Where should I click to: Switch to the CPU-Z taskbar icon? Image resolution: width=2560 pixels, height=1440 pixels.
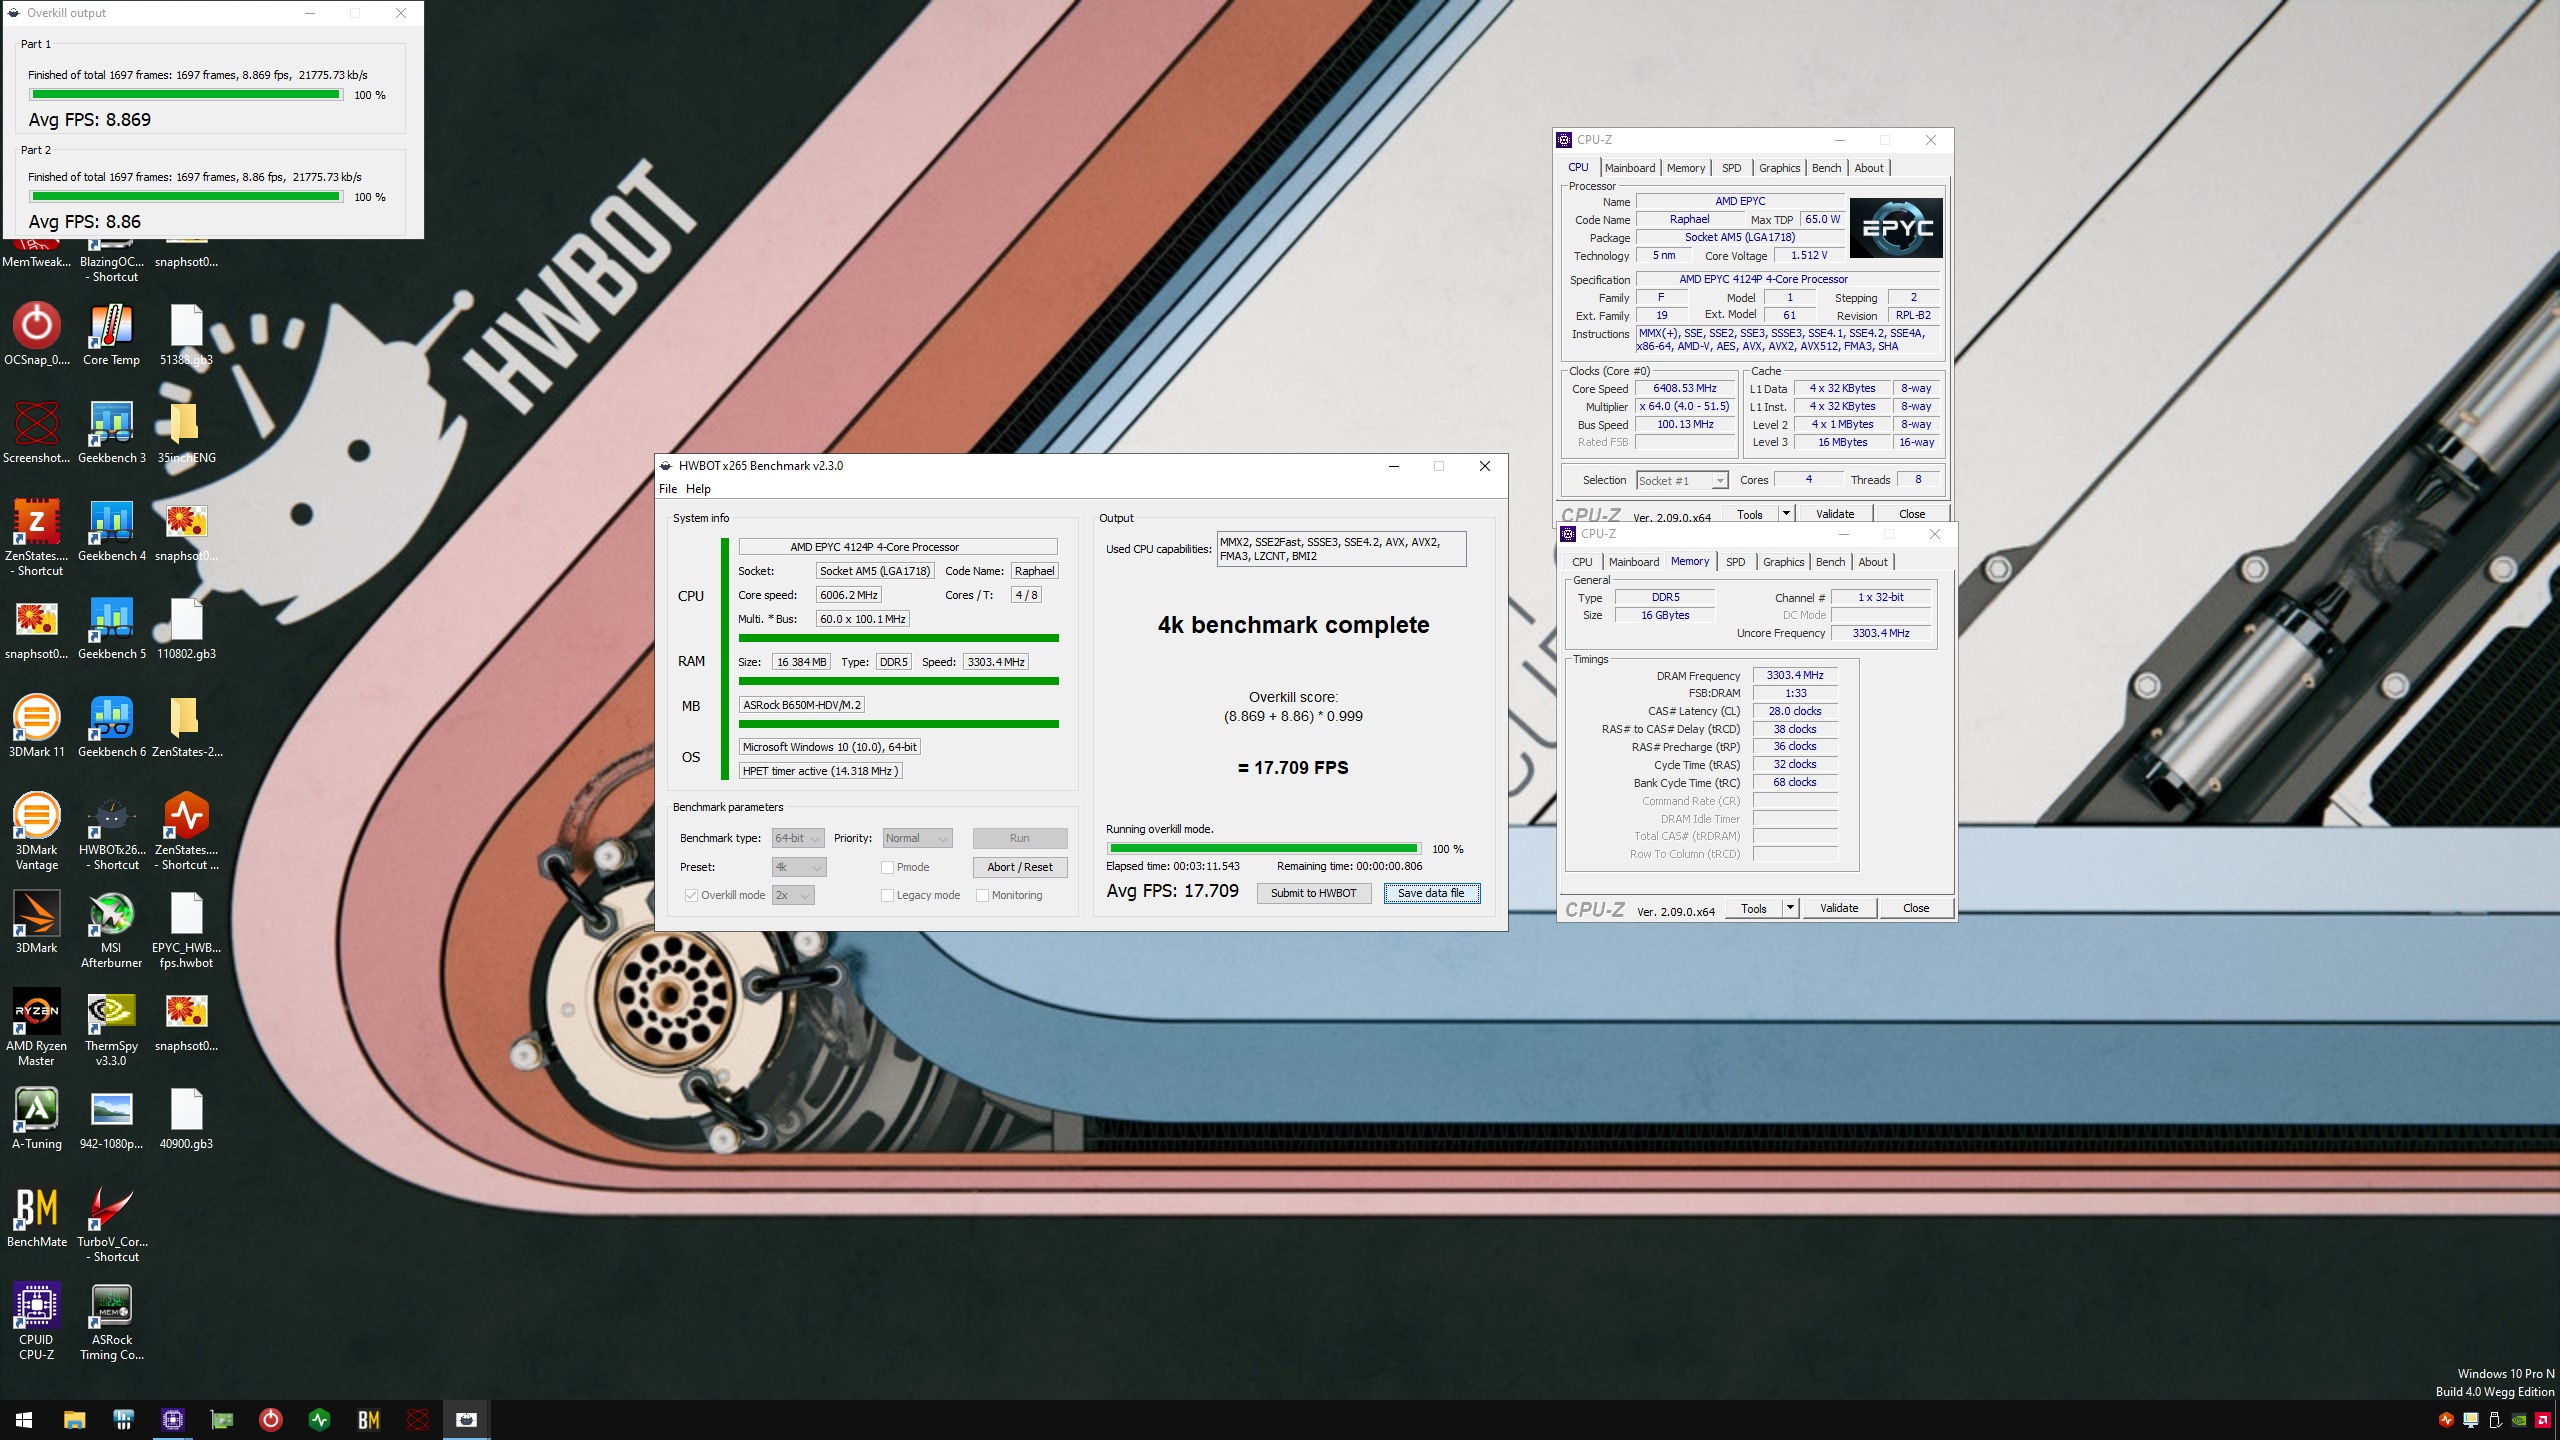172,1419
